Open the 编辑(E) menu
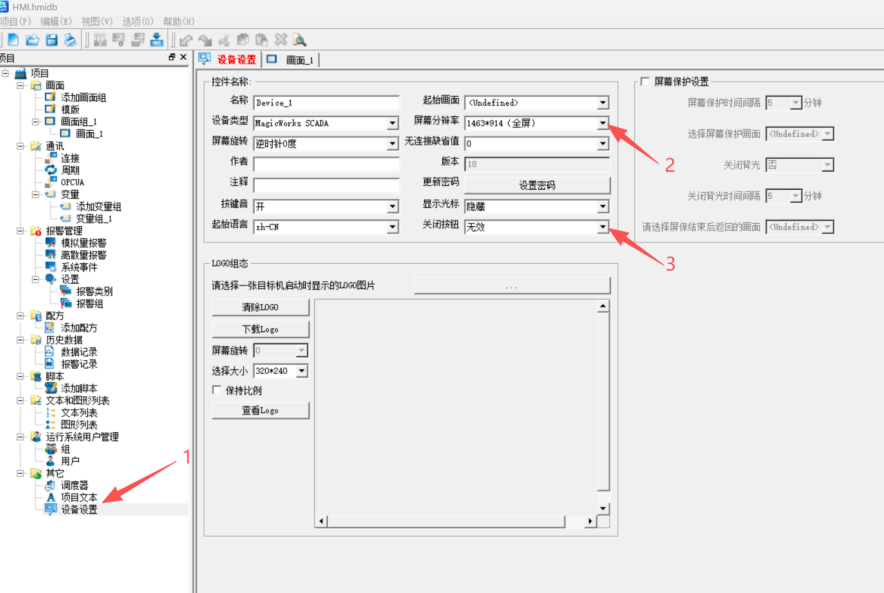884x593 pixels. click(x=56, y=21)
